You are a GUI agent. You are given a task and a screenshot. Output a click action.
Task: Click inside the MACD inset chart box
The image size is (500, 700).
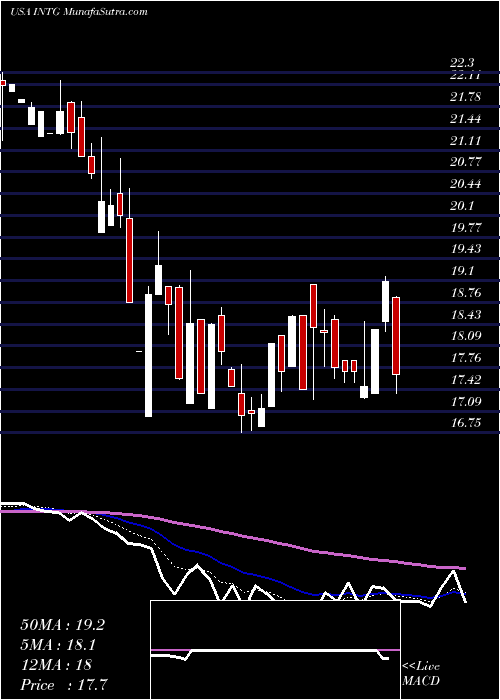coord(275,650)
